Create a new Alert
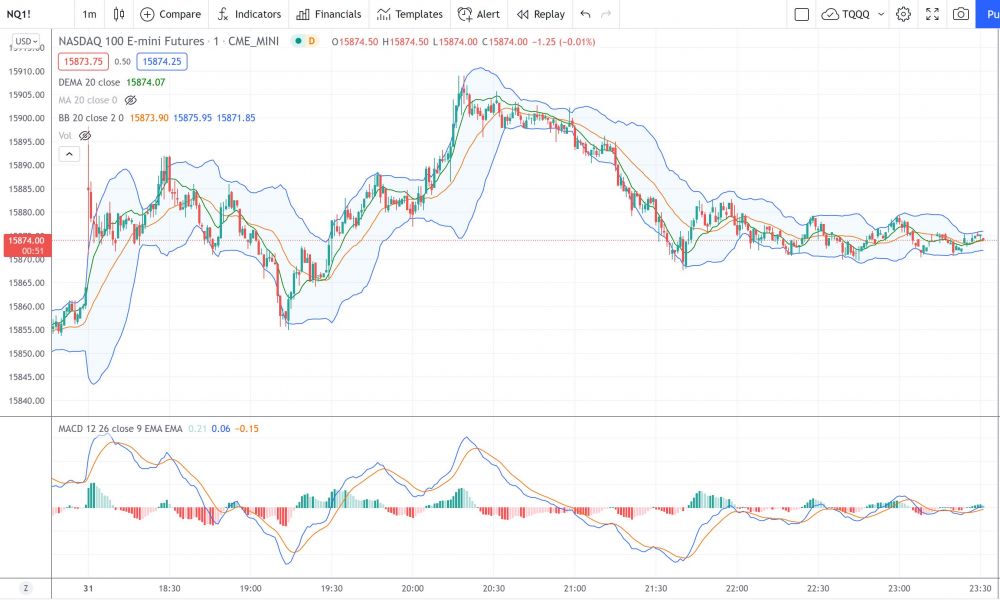1000x600 pixels. [x=478, y=14]
